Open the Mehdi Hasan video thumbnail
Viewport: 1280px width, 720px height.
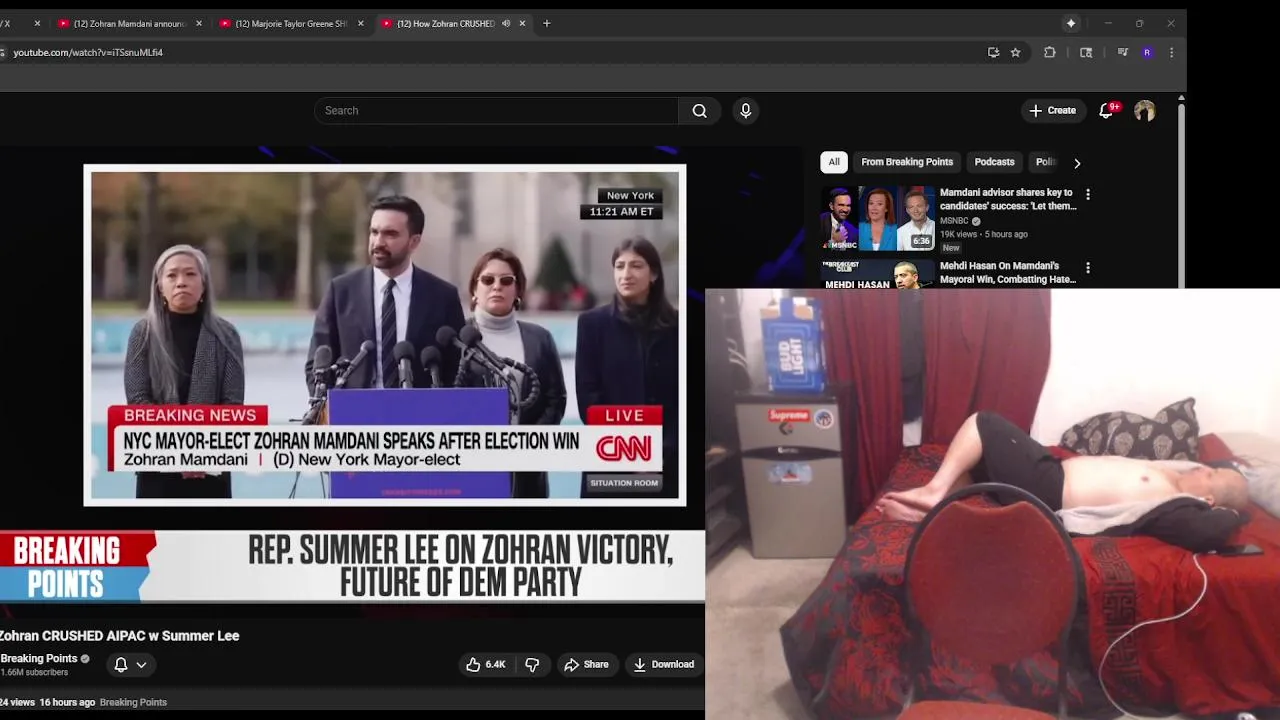[878, 274]
